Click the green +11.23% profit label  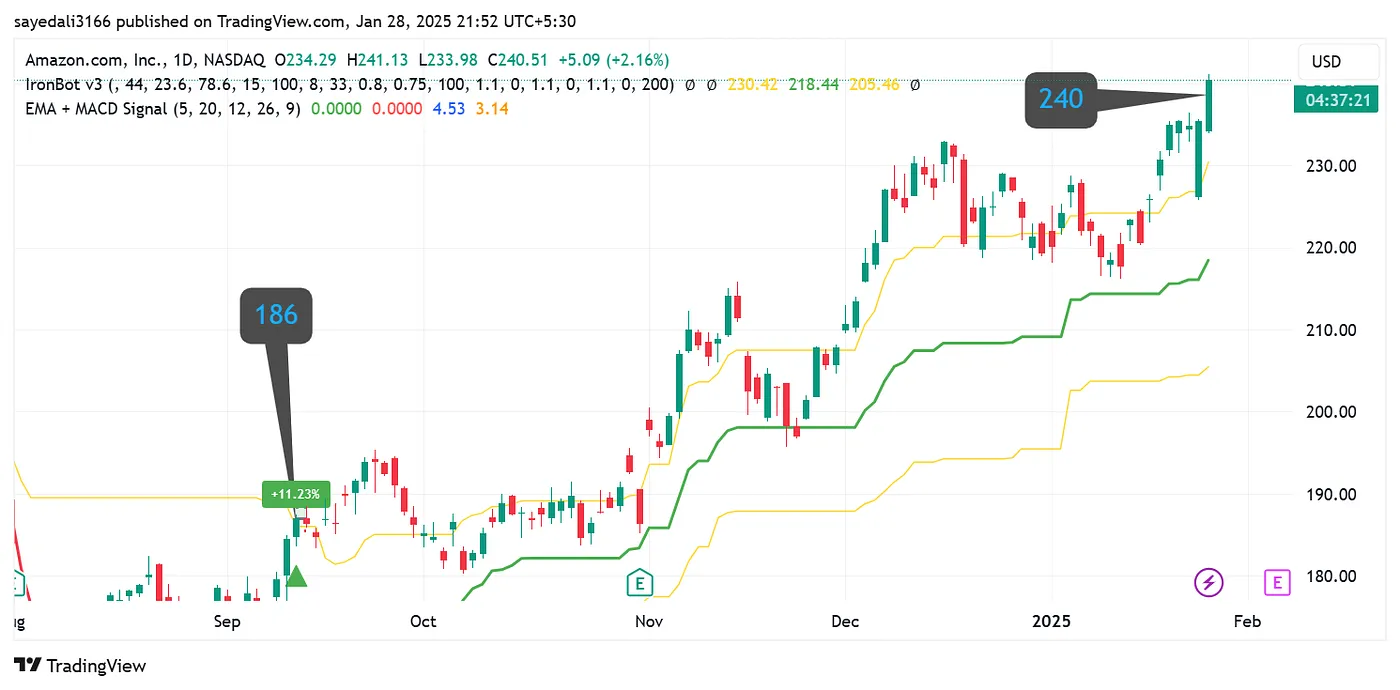tap(295, 494)
